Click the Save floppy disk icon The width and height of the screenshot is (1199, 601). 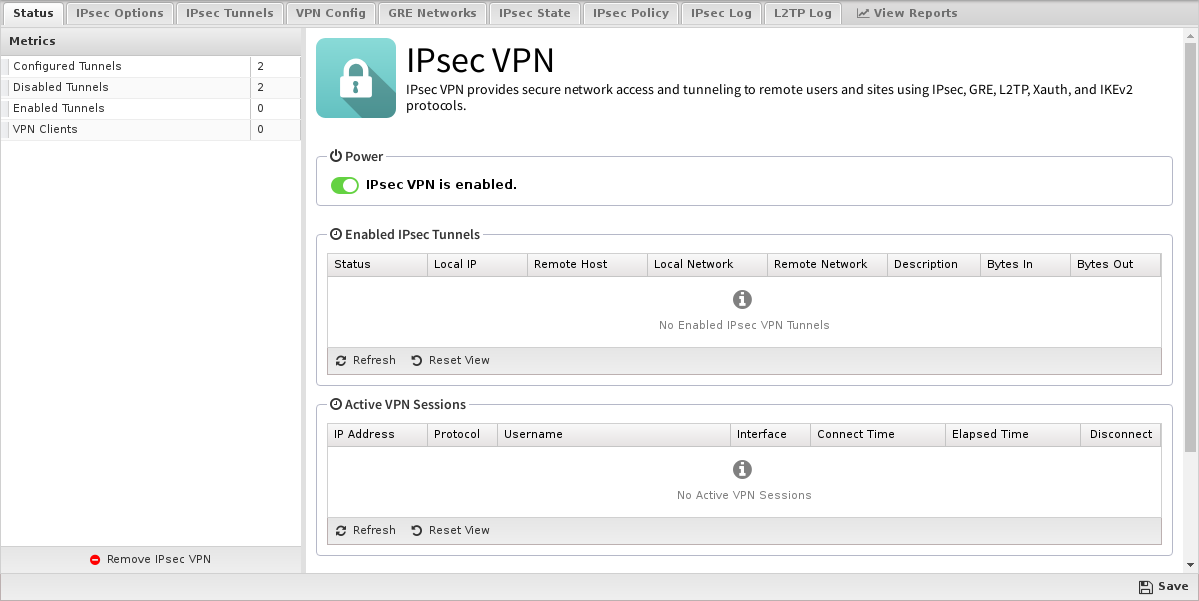[x=1145, y=586]
